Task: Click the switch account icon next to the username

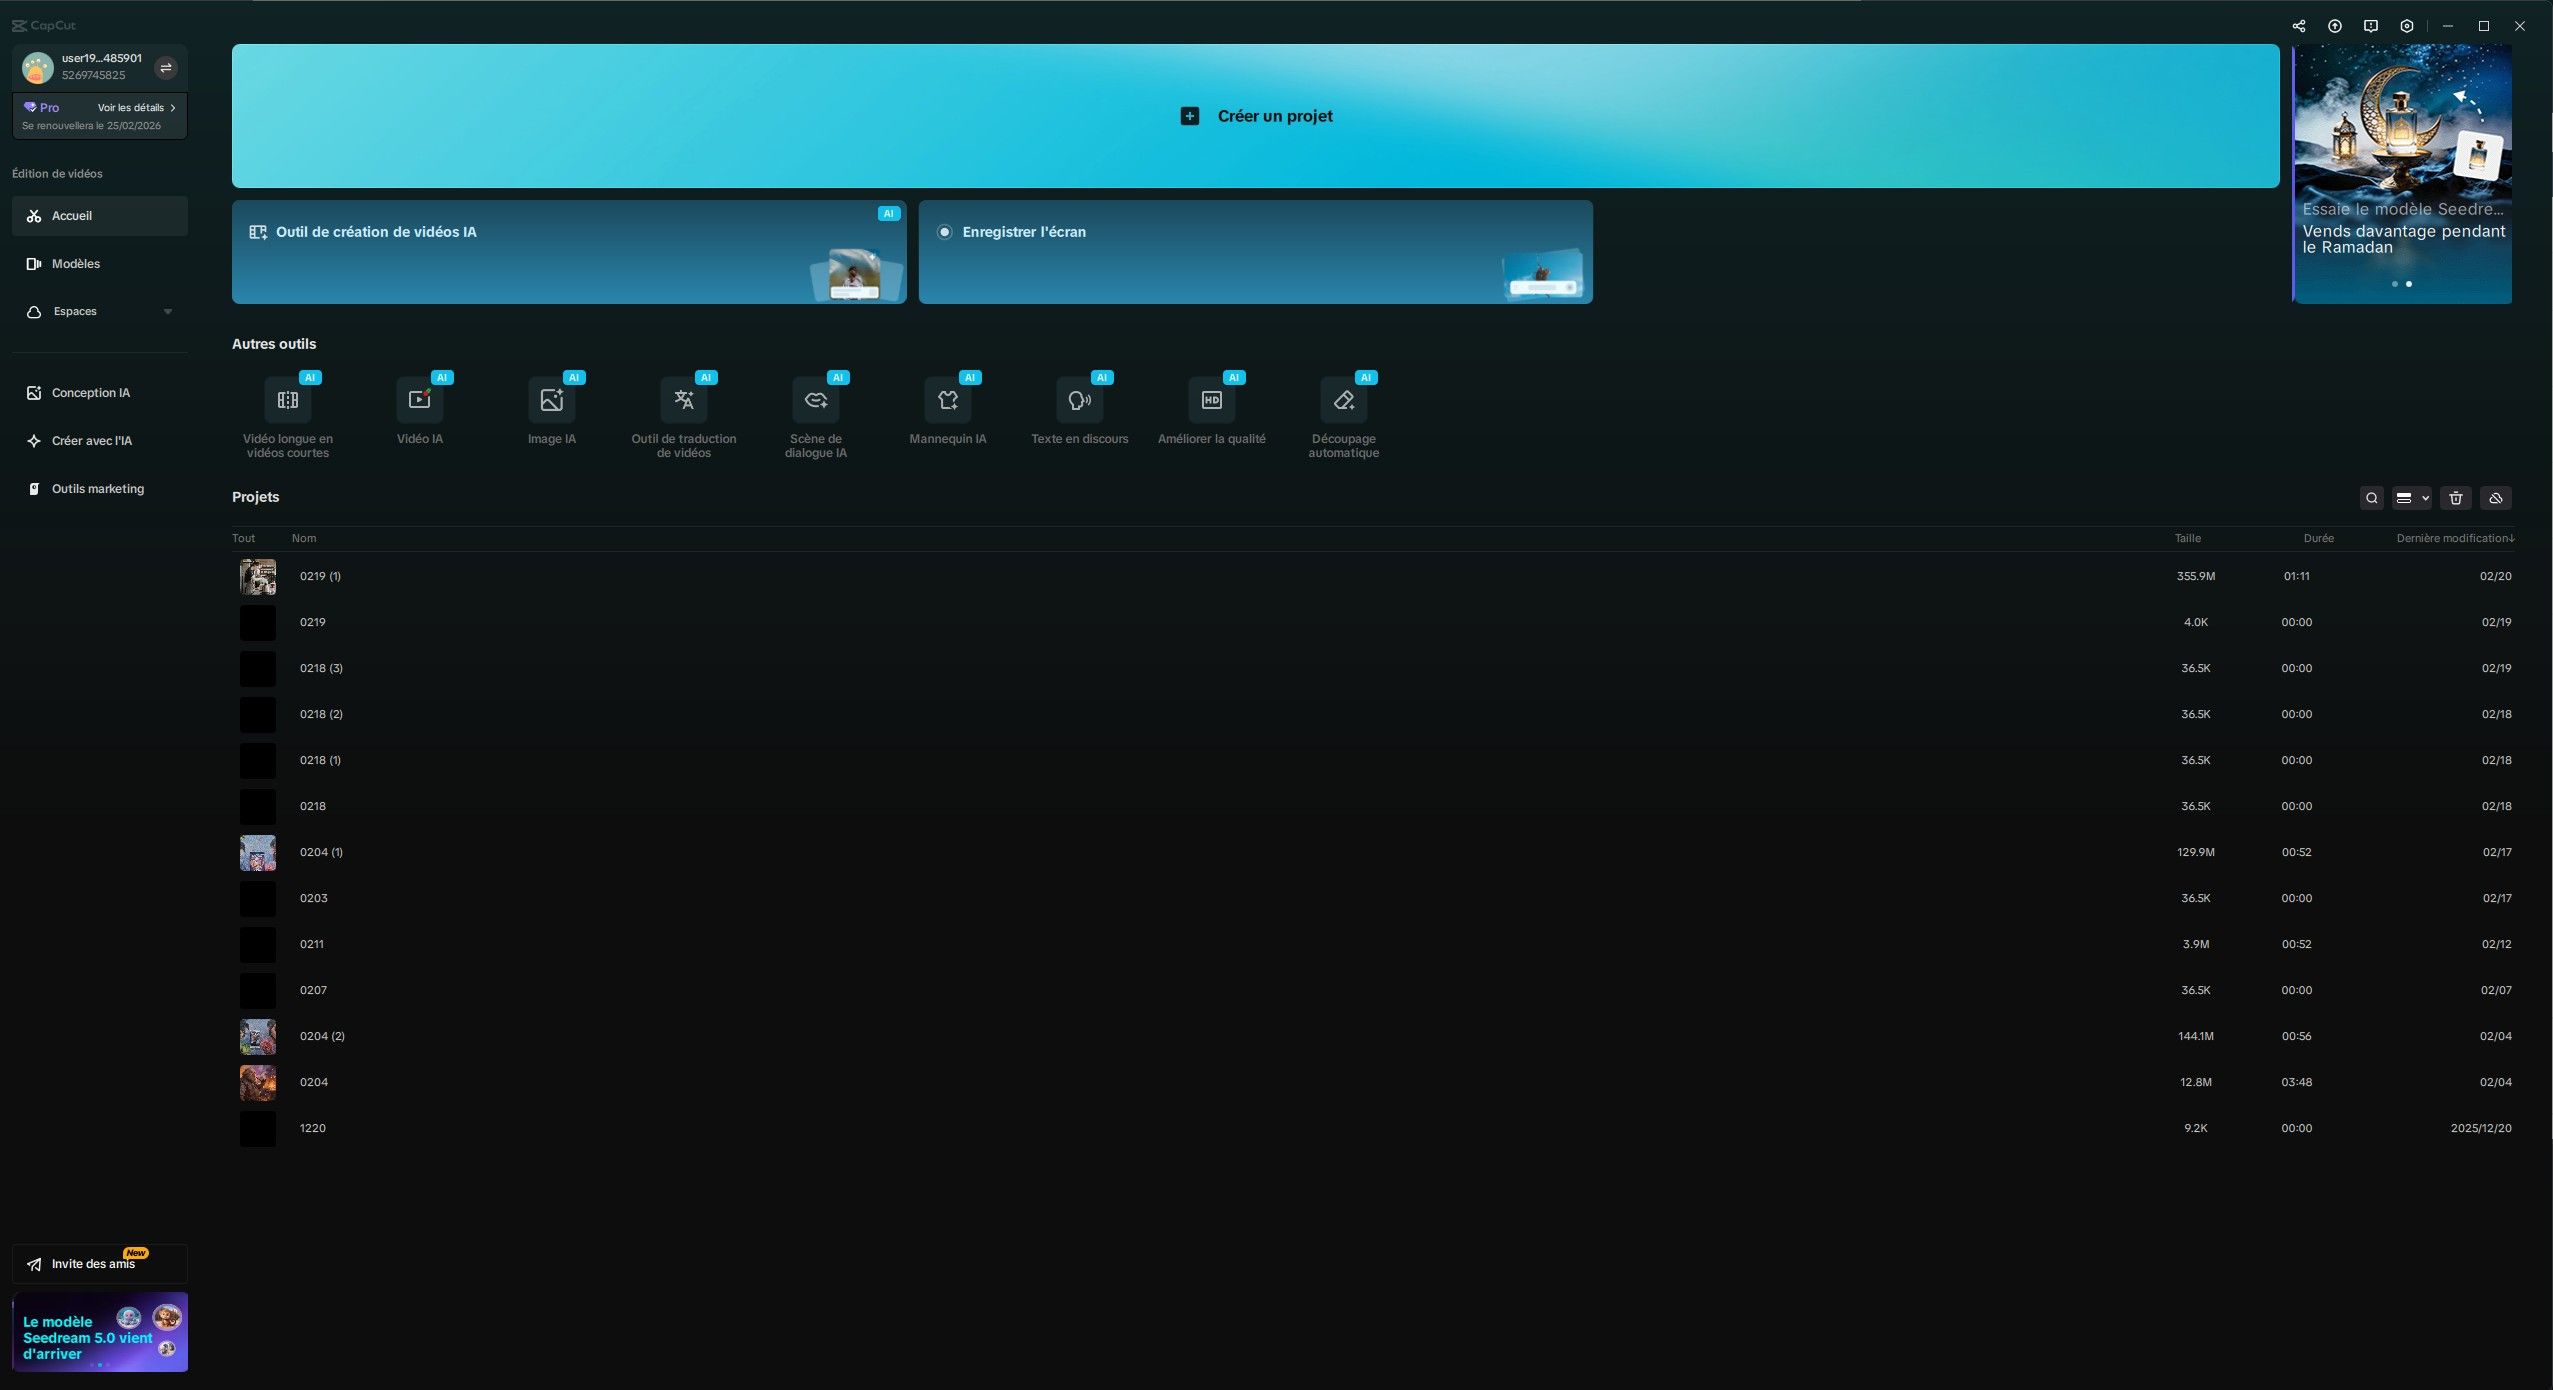Action: tap(166, 68)
